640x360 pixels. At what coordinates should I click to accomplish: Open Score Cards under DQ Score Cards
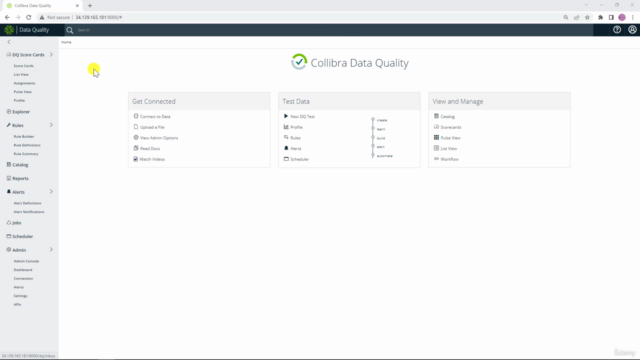click(24, 66)
